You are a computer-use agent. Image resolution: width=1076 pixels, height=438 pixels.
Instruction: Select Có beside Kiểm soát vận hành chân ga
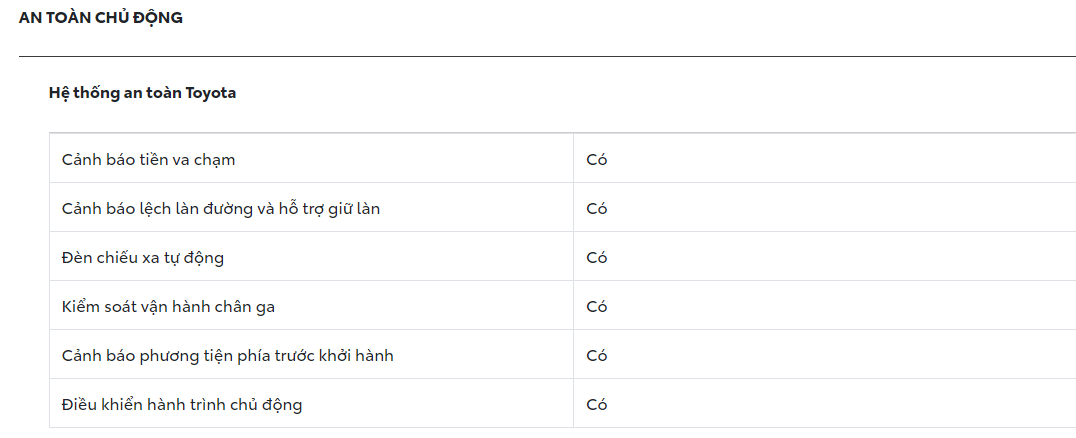(597, 307)
